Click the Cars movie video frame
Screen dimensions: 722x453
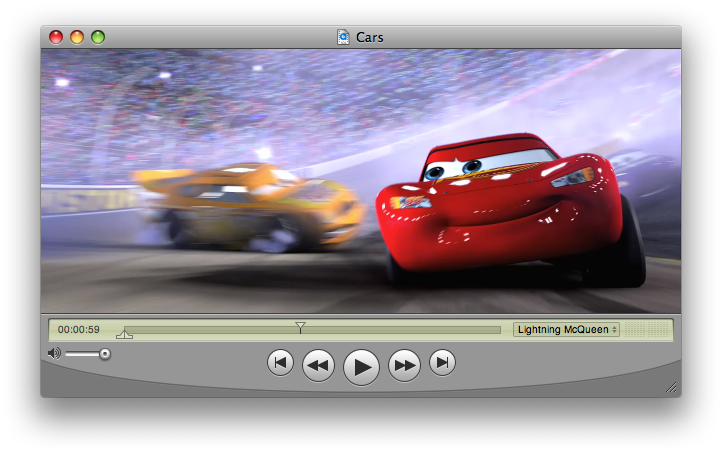361,181
